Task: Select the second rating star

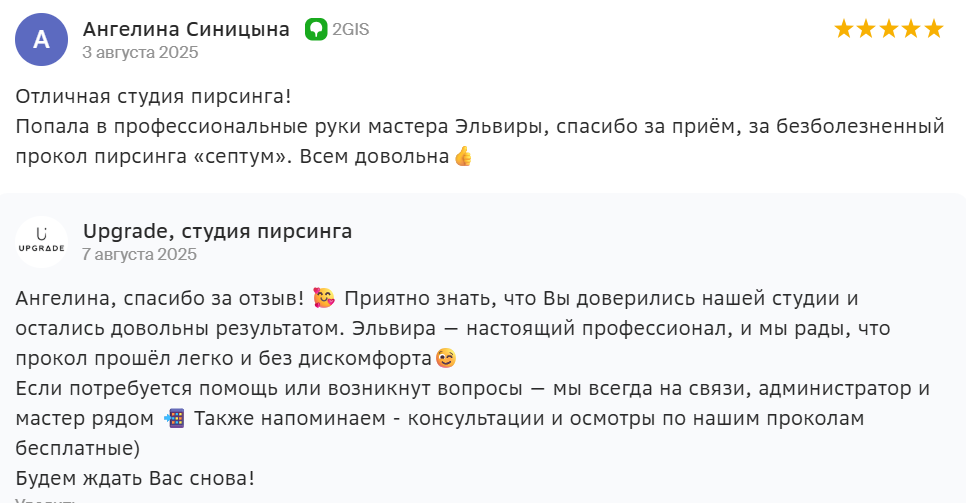Action: coord(866,29)
